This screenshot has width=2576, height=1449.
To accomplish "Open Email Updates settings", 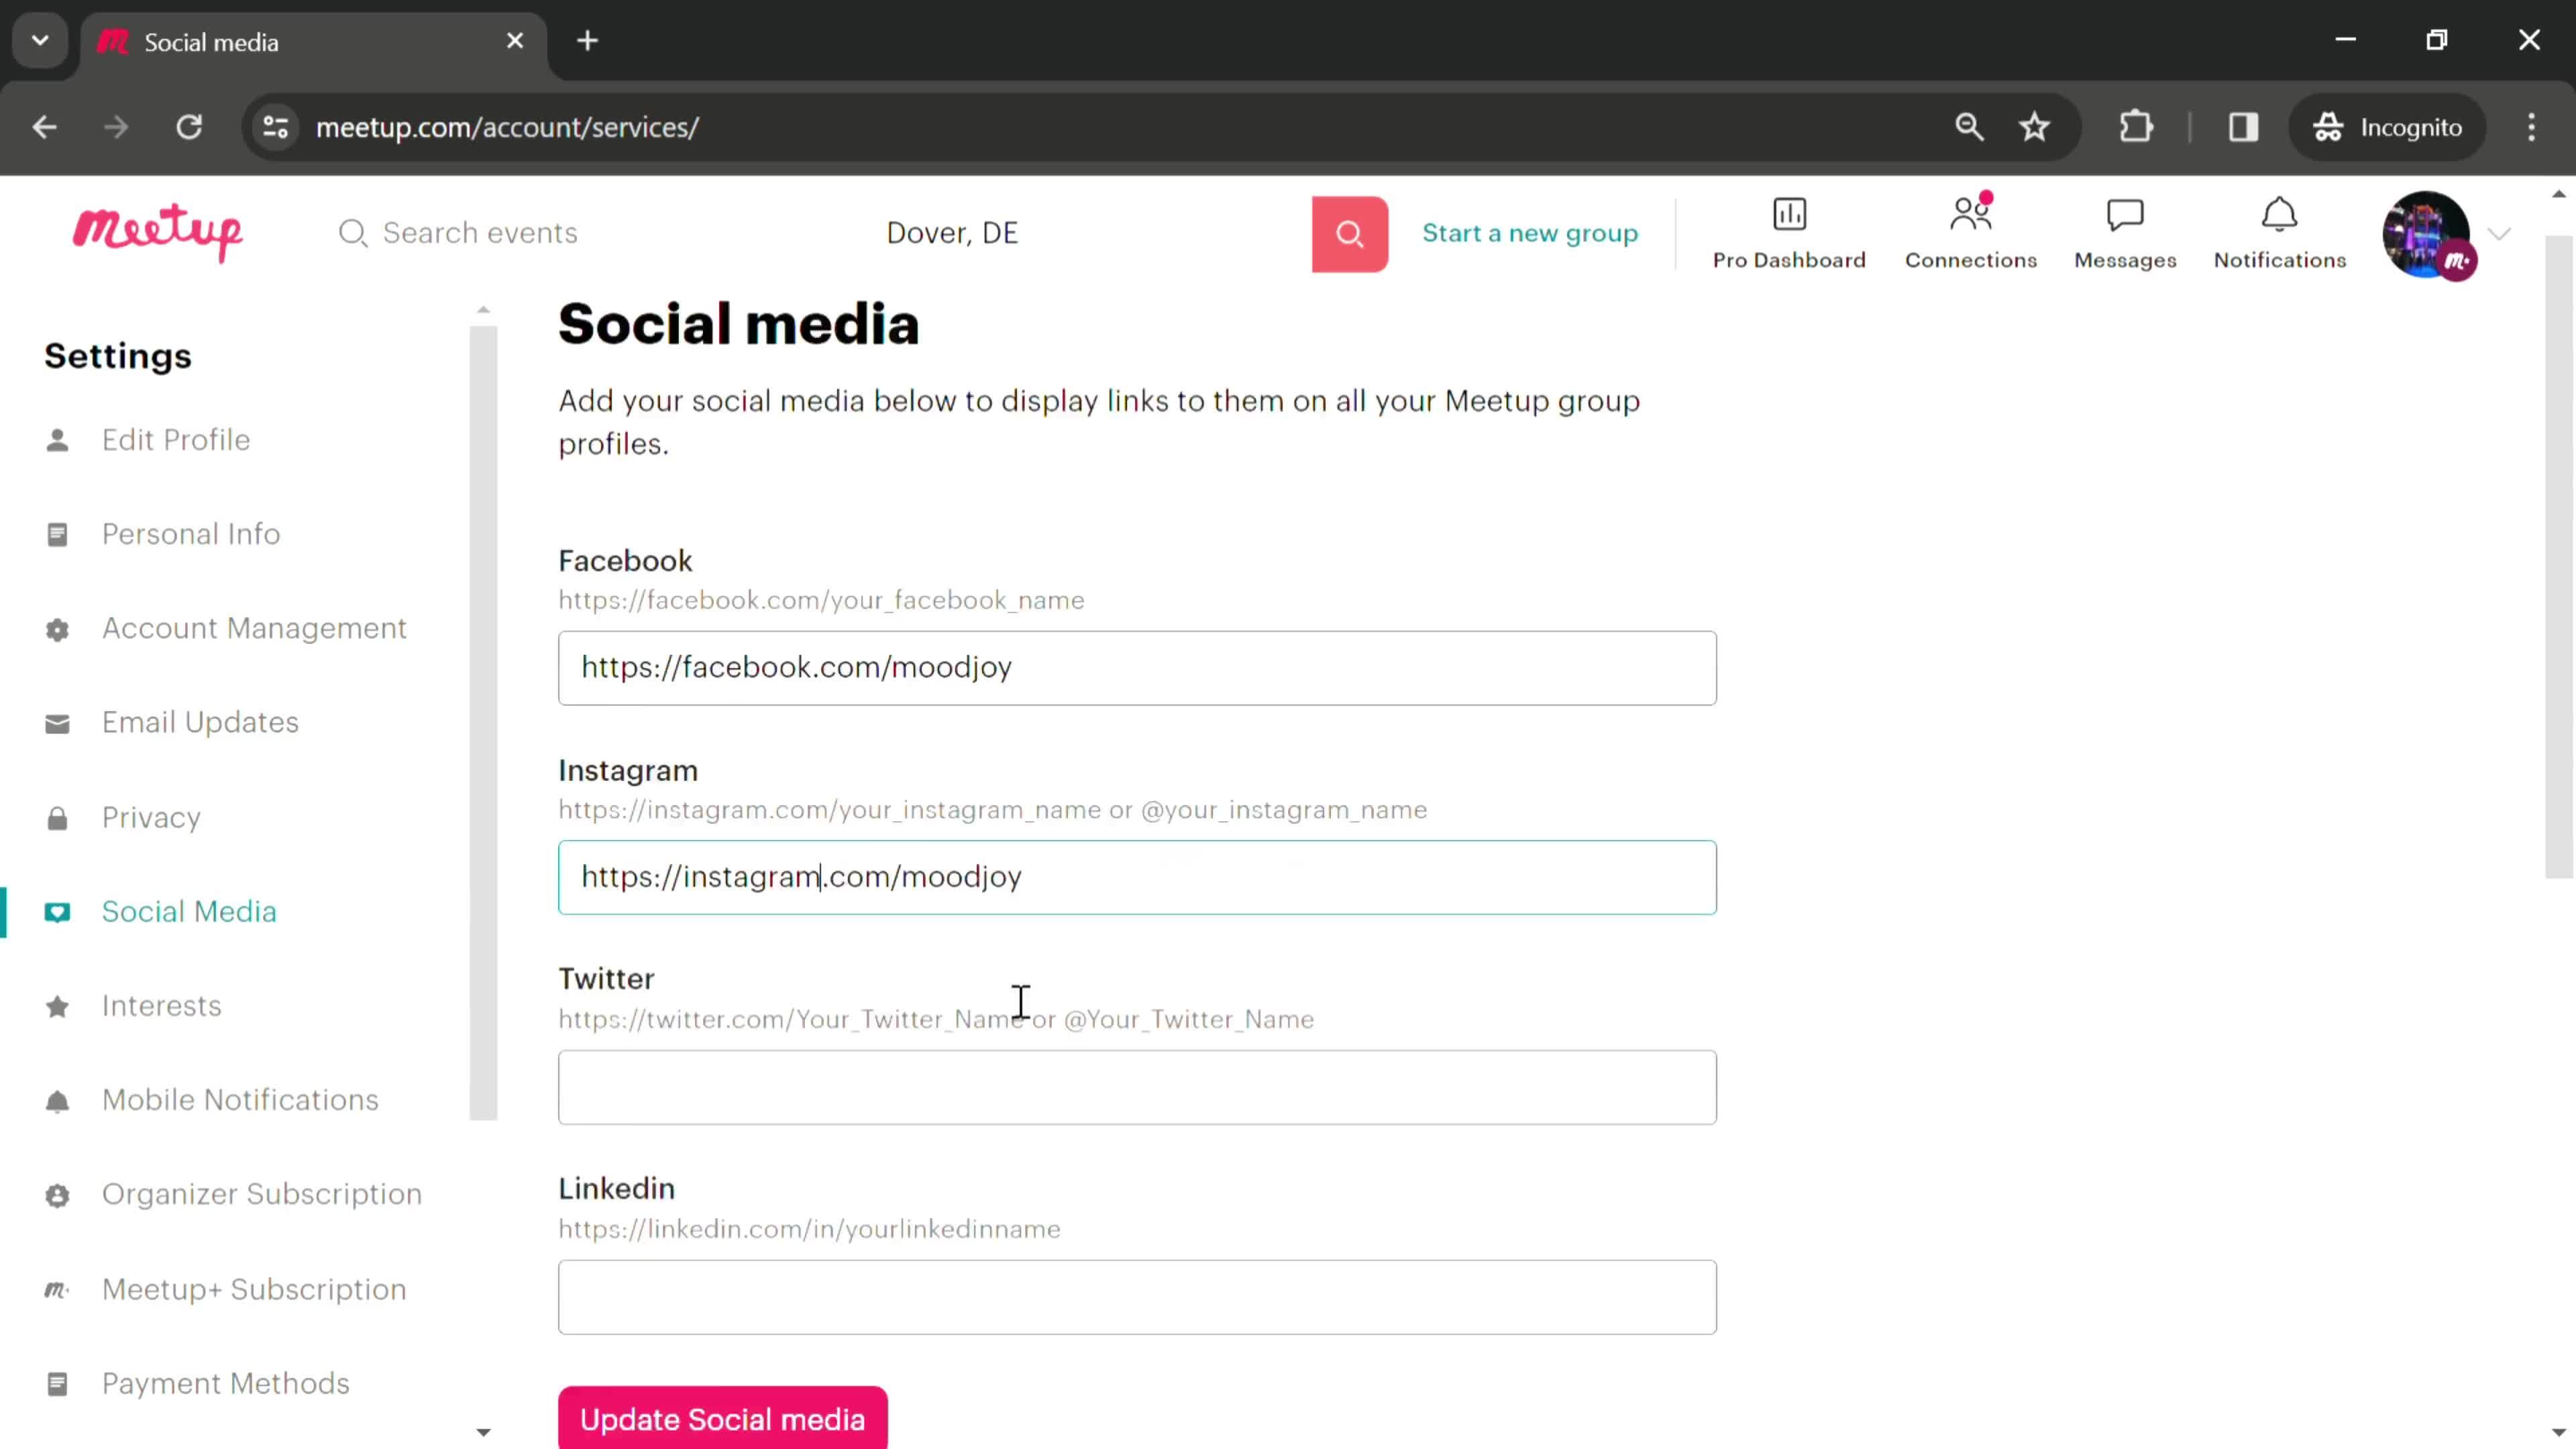I will pos(200,722).
